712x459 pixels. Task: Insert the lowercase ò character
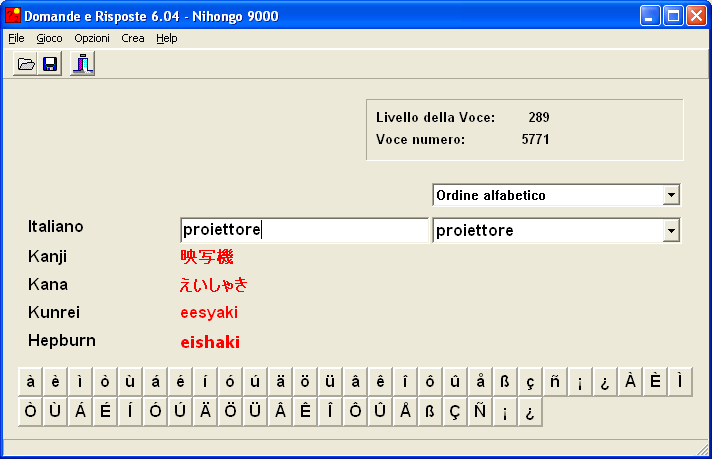(x=105, y=382)
